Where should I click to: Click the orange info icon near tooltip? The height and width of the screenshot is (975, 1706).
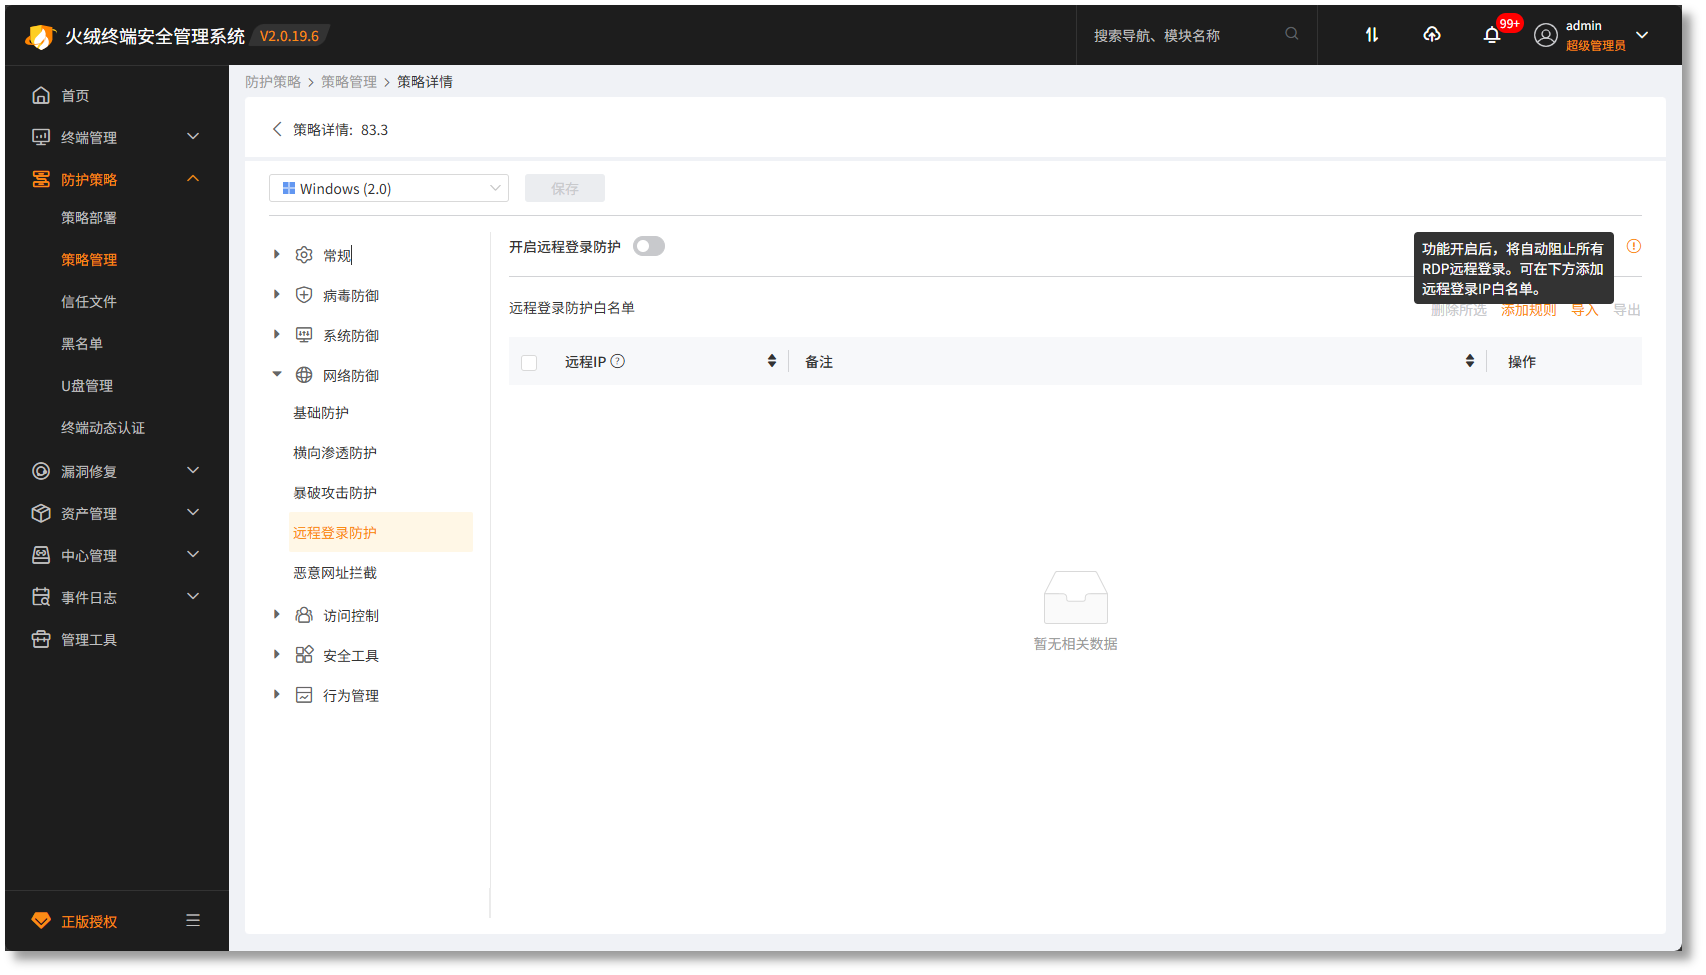[x=1634, y=246]
